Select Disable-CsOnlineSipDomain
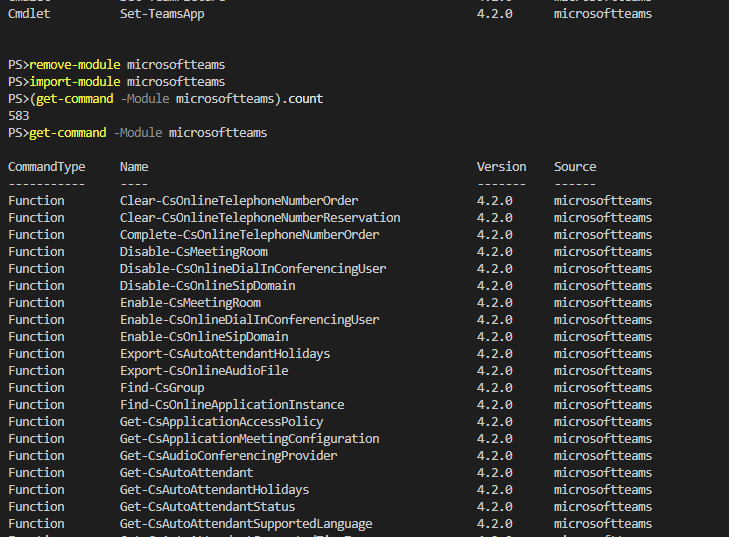Screen dimensions: 729x537 (207, 286)
